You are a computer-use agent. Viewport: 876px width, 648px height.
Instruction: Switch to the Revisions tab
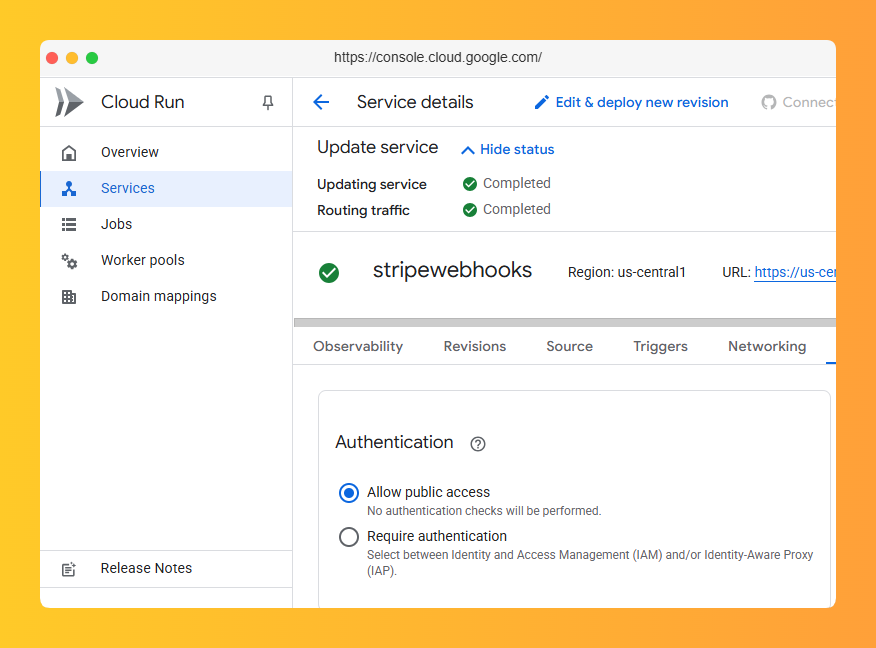[x=474, y=346]
